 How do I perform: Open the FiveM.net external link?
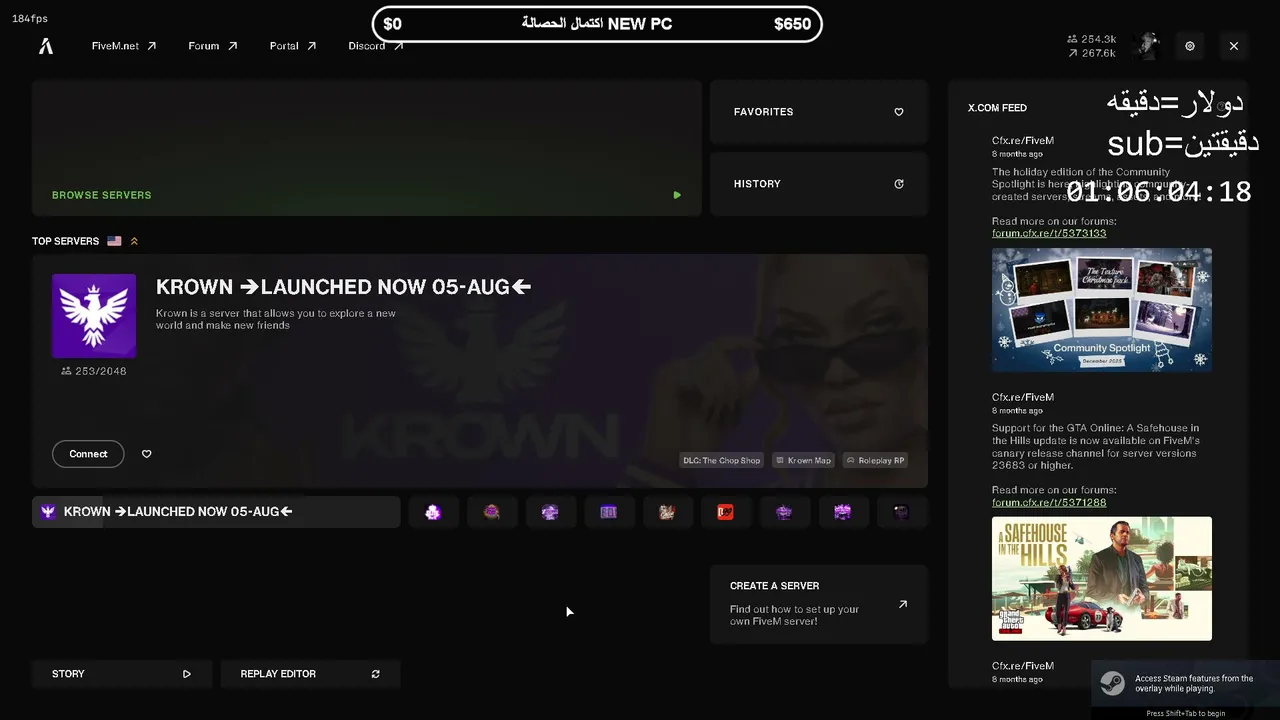[124, 46]
